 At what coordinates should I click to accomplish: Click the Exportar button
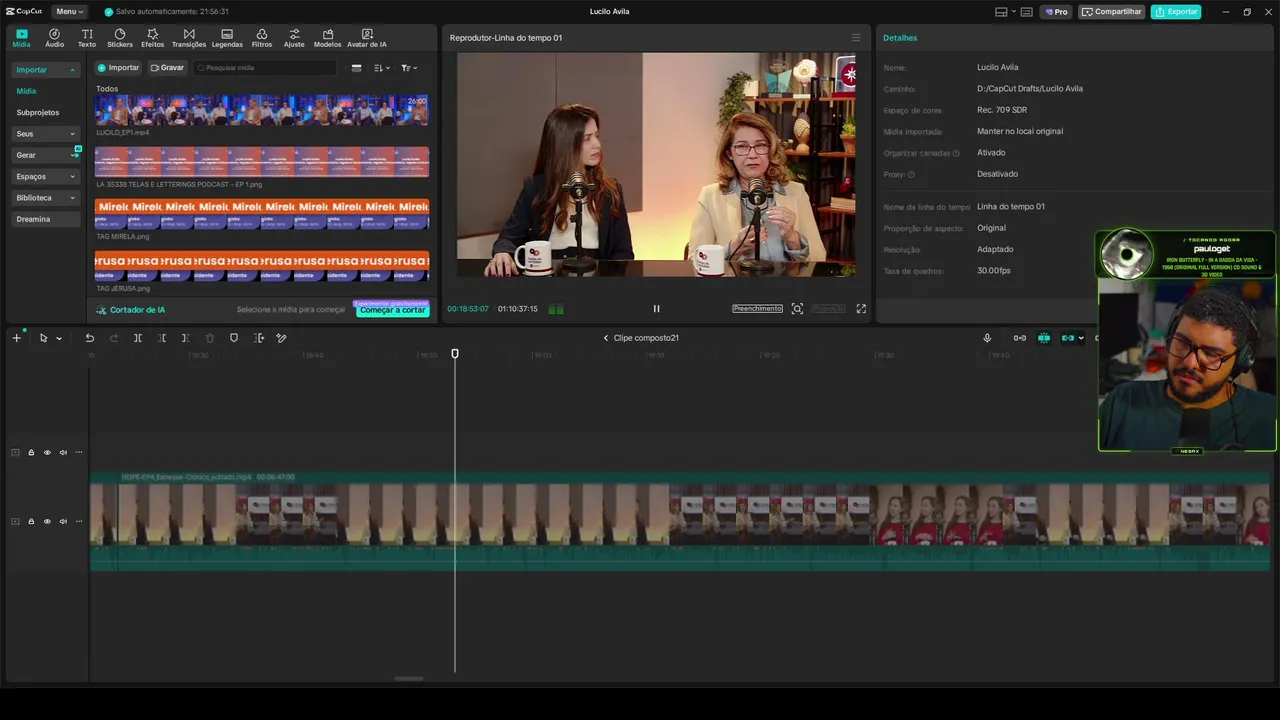click(1176, 12)
